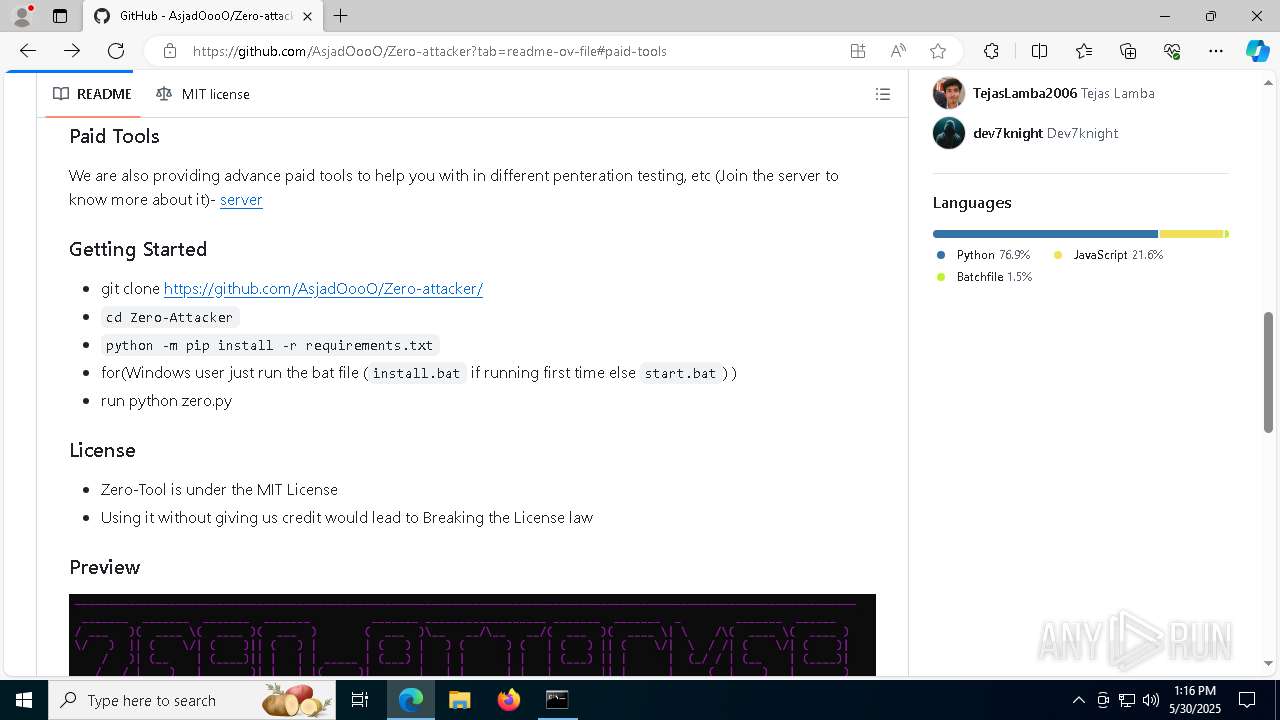This screenshot has height=720, width=1280.
Task: Open Browser essentials heart icon
Action: click(x=1172, y=51)
